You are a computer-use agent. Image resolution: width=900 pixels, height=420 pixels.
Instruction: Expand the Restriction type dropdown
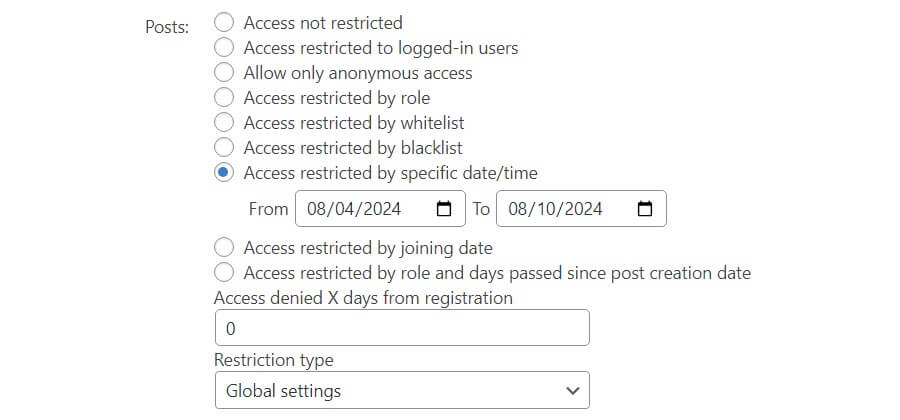401,390
